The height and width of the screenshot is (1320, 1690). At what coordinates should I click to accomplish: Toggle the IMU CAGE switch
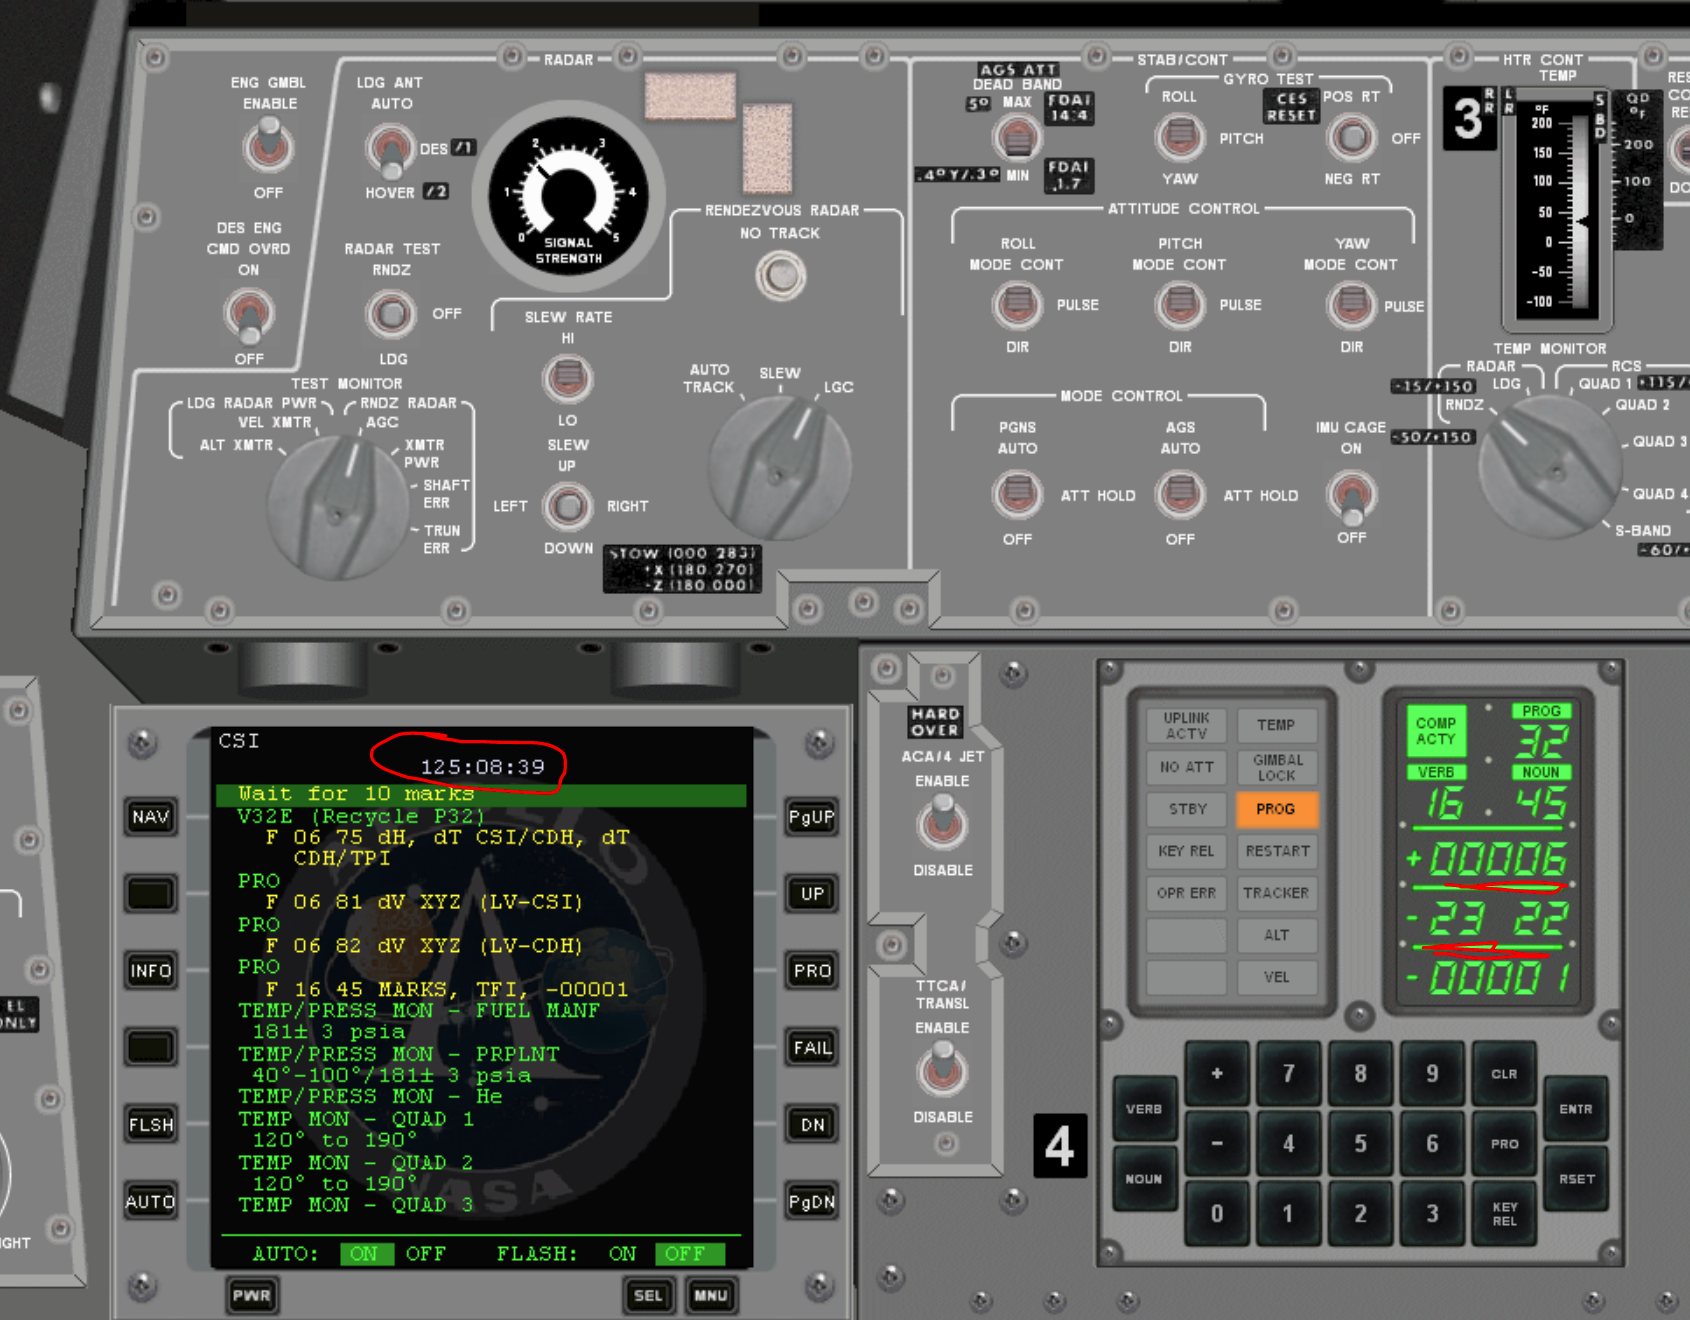1351,496
